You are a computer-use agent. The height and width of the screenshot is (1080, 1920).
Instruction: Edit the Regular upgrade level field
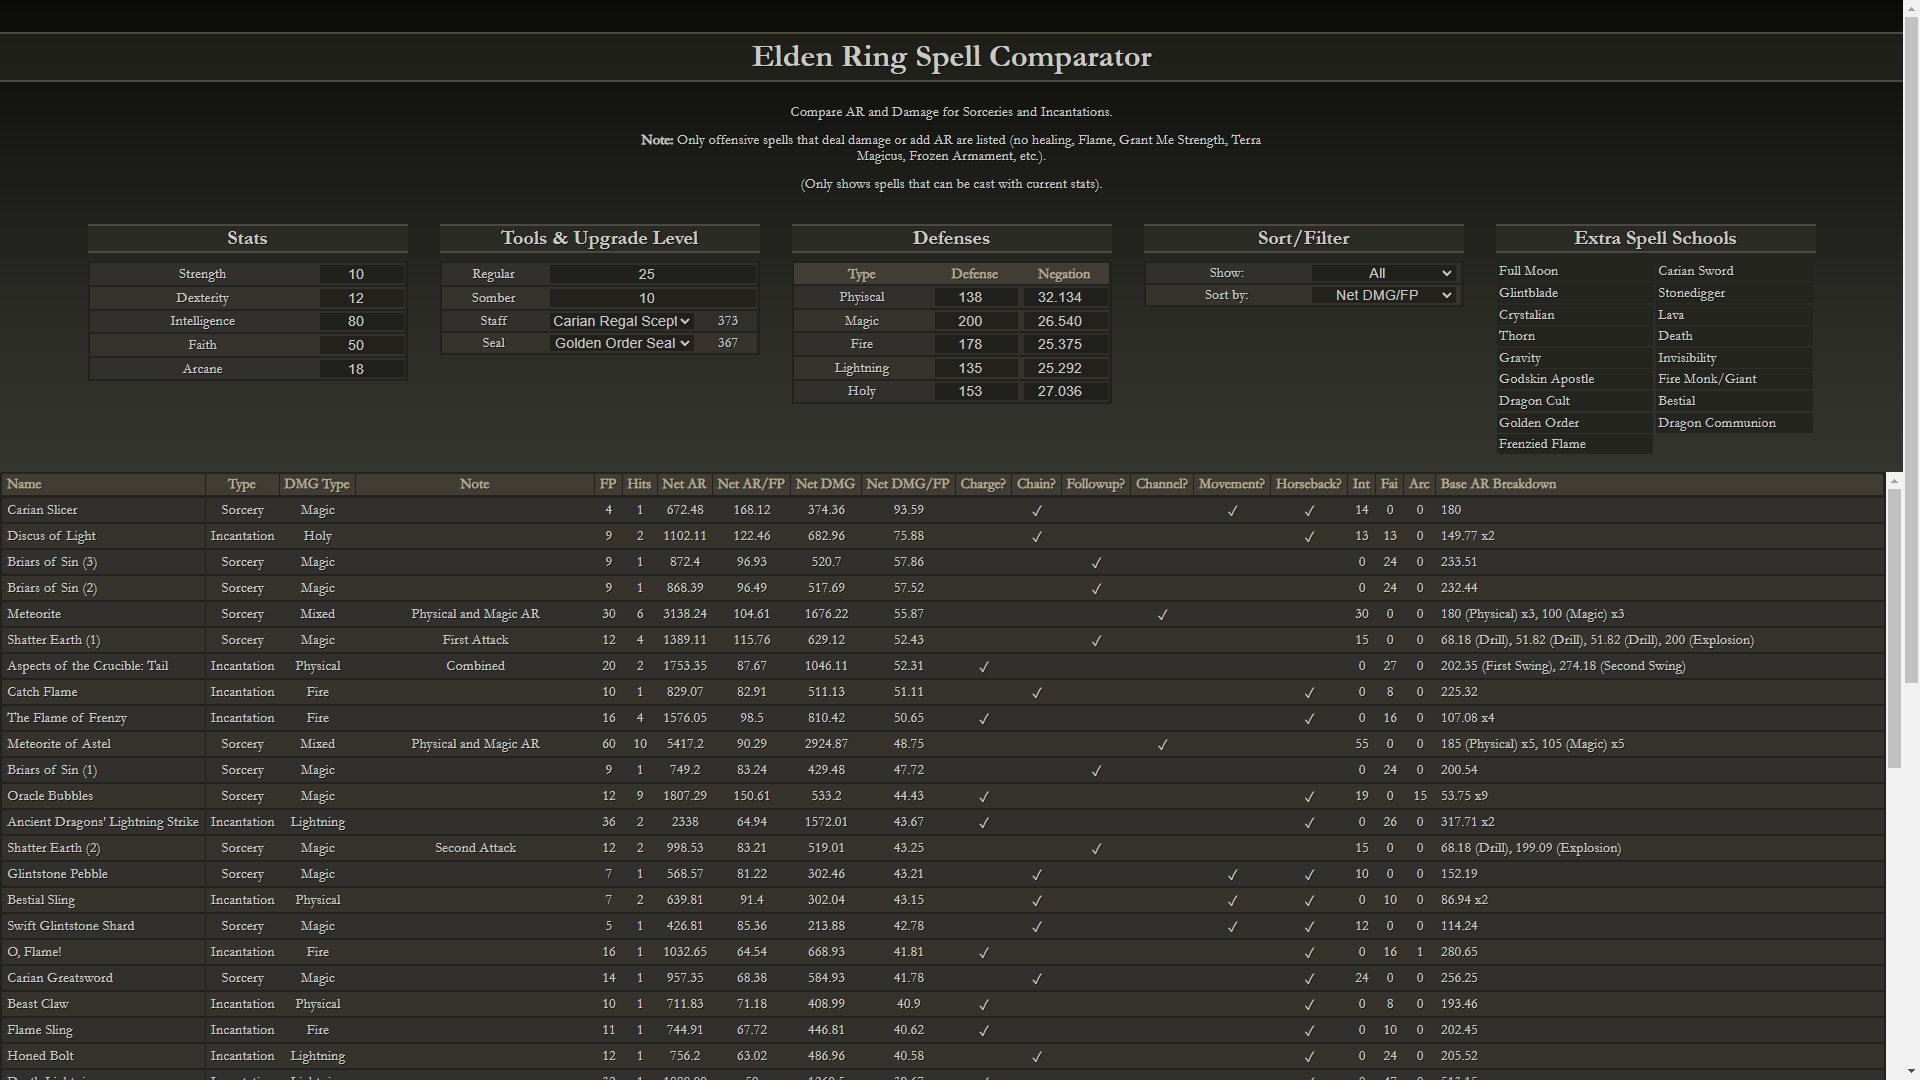(652, 274)
